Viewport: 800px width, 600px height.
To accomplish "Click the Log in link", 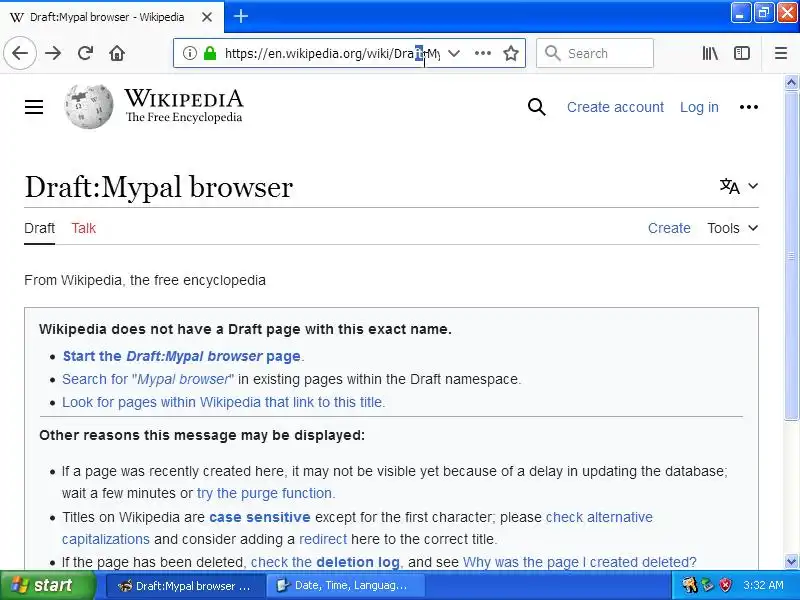I will [699, 107].
